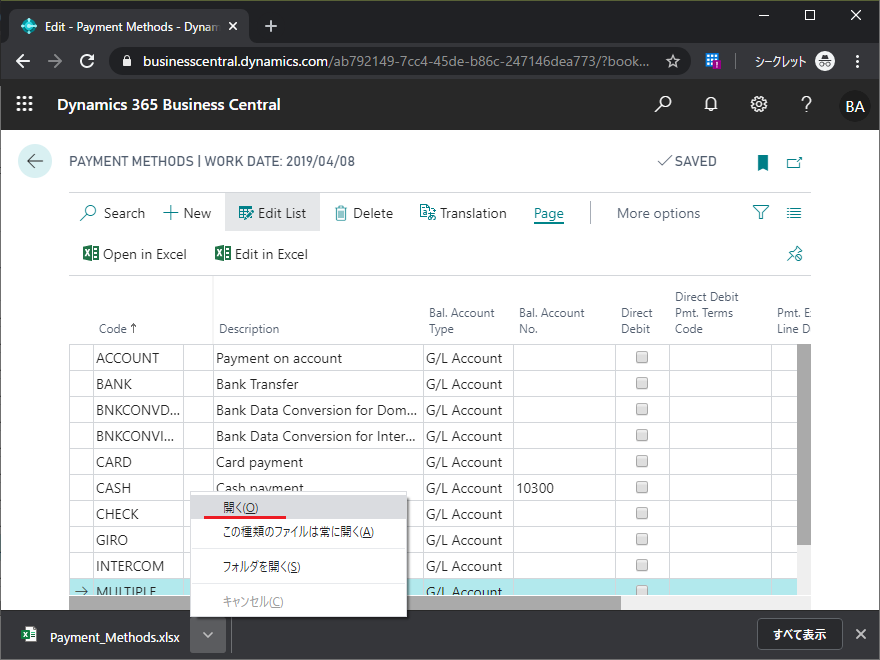Click the browser forward arrow
This screenshot has height=660, width=880.
(55, 61)
